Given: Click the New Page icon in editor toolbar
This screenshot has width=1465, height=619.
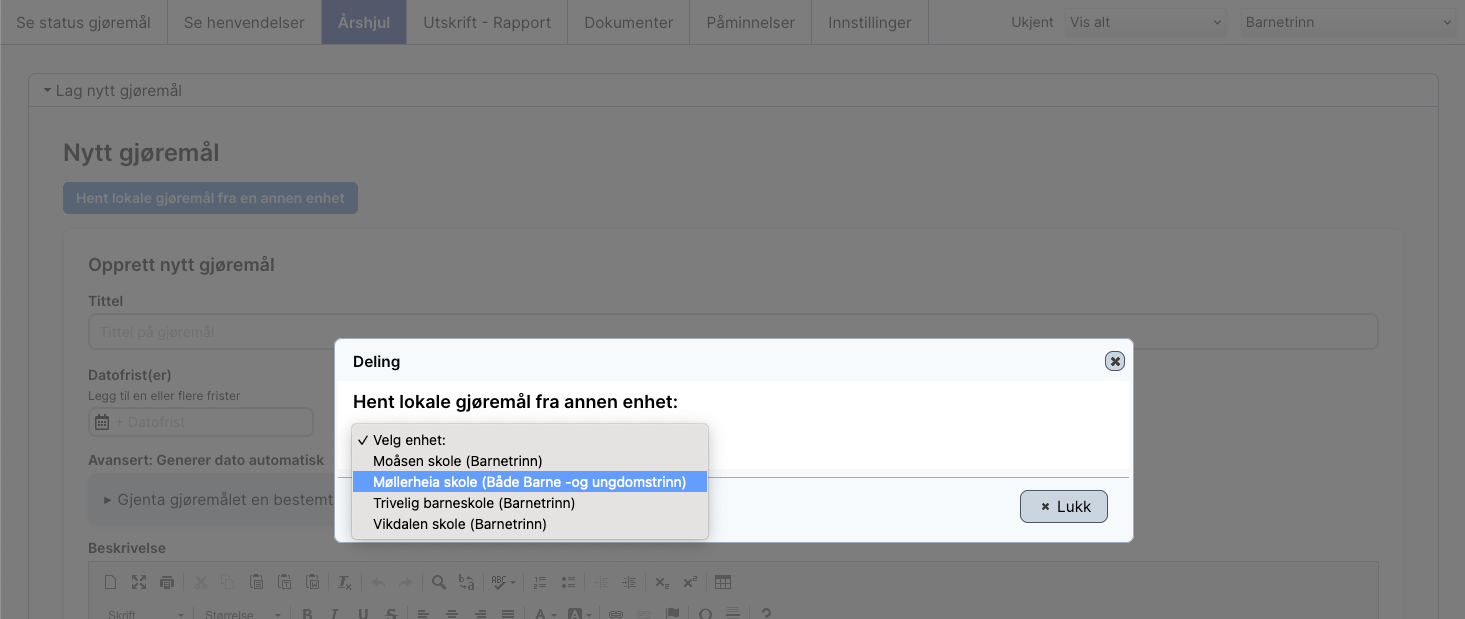Looking at the screenshot, I should click(111, 582).
